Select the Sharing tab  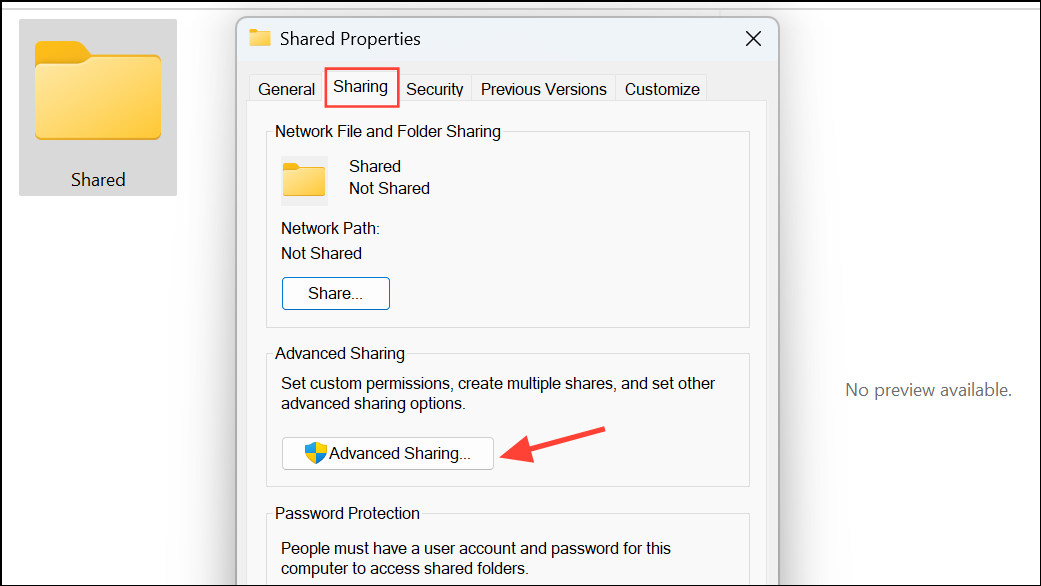(361, 88)
